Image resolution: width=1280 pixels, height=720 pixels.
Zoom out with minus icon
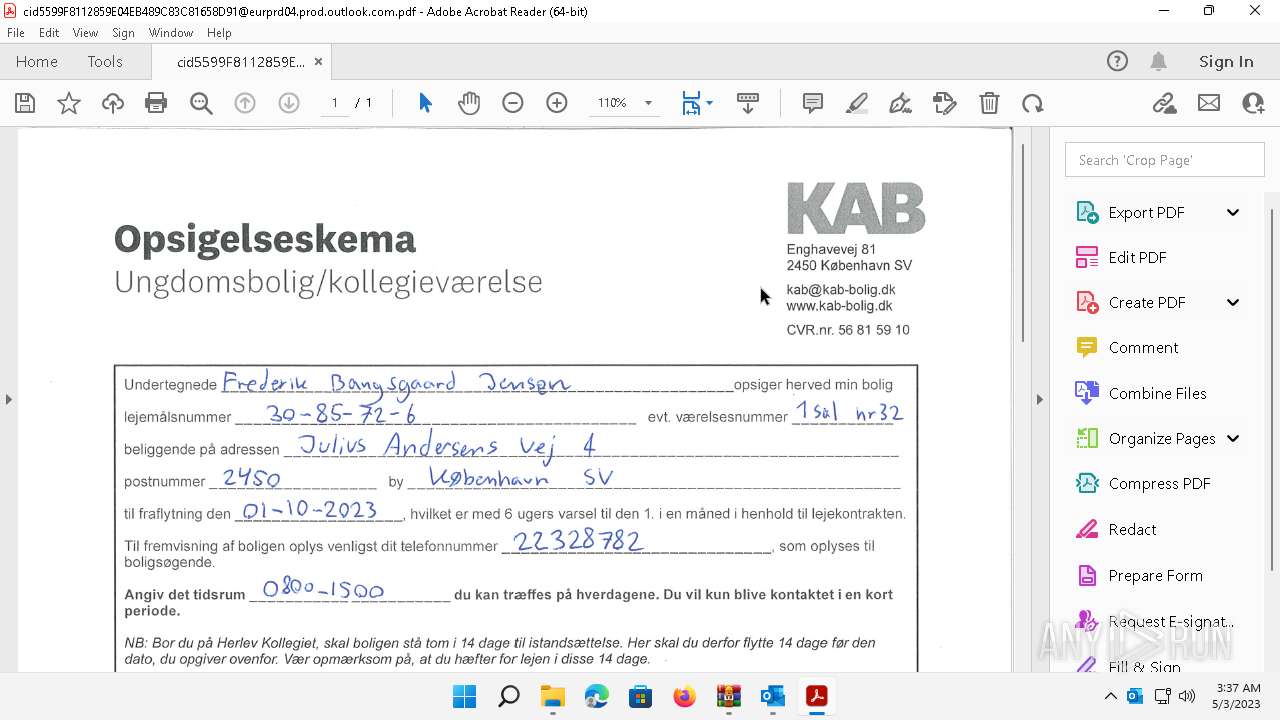[513, 103]
